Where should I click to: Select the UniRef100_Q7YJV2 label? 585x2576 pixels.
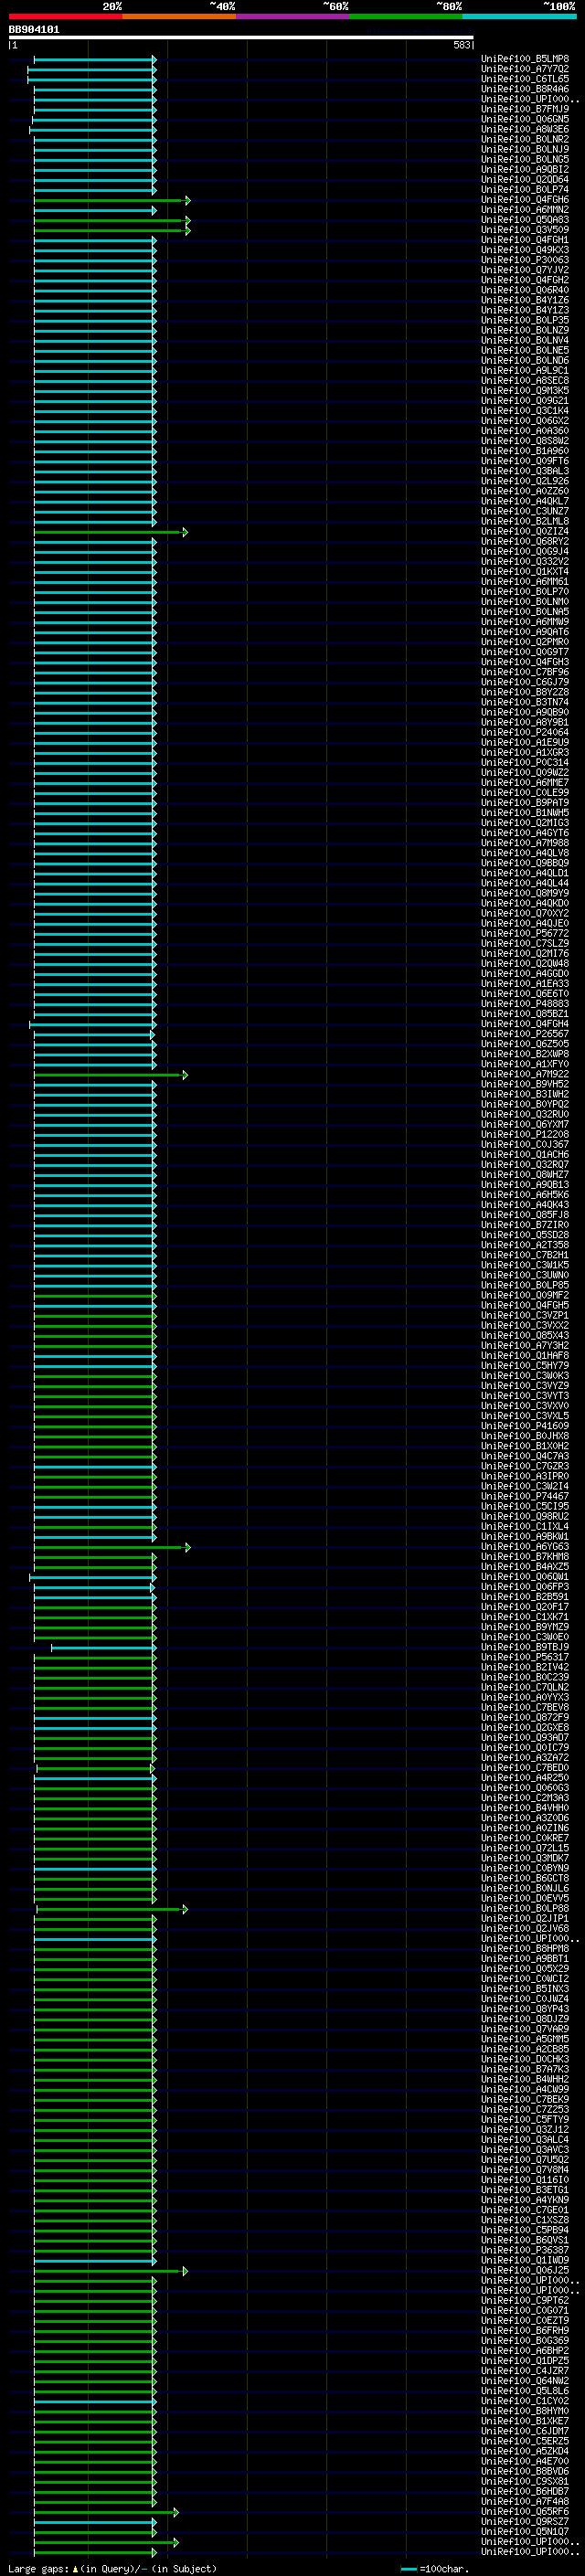pyautogui.click(x=525, y=270)
